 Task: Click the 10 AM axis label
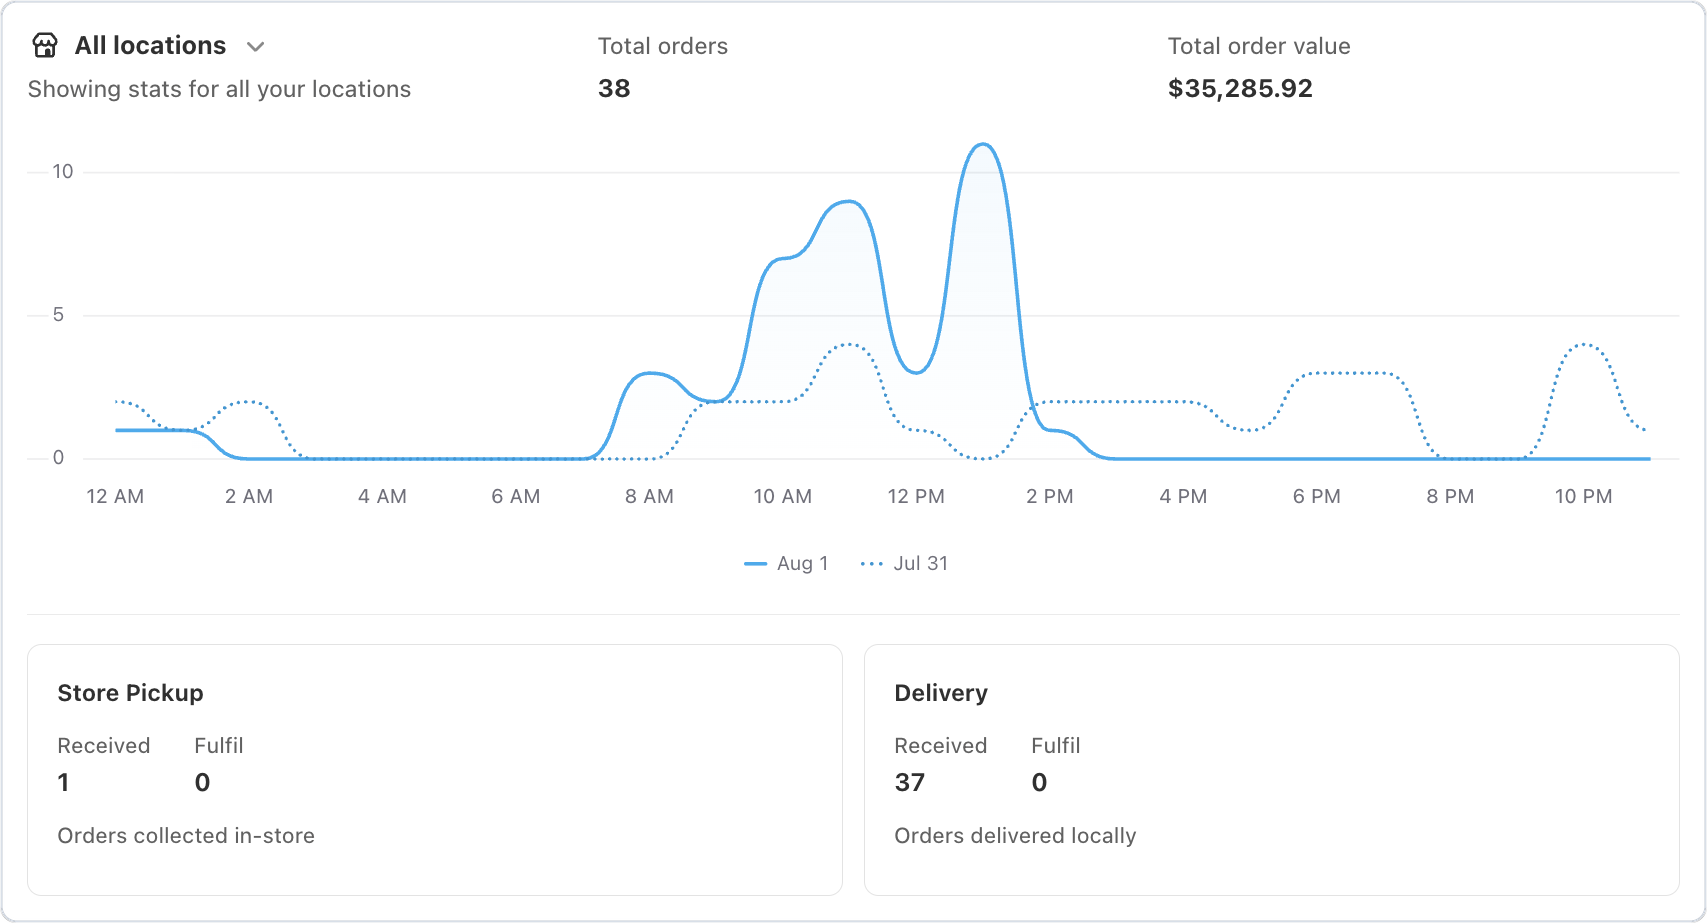click(x=783, y=497)
